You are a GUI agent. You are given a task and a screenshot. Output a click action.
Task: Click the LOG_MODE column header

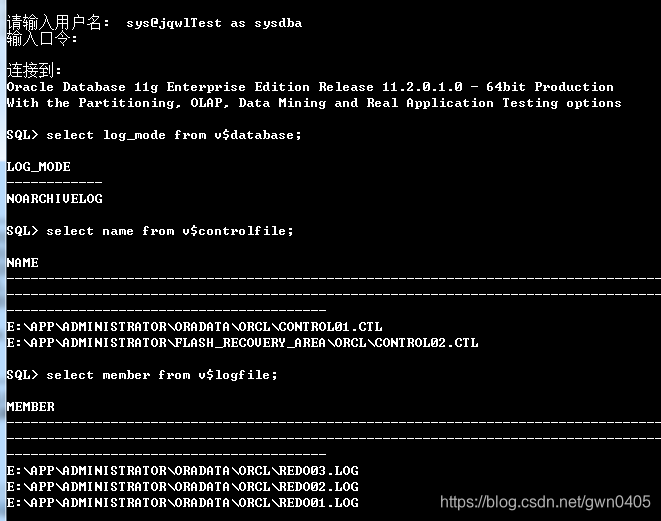pyautogui.click(x=39, y=167)
